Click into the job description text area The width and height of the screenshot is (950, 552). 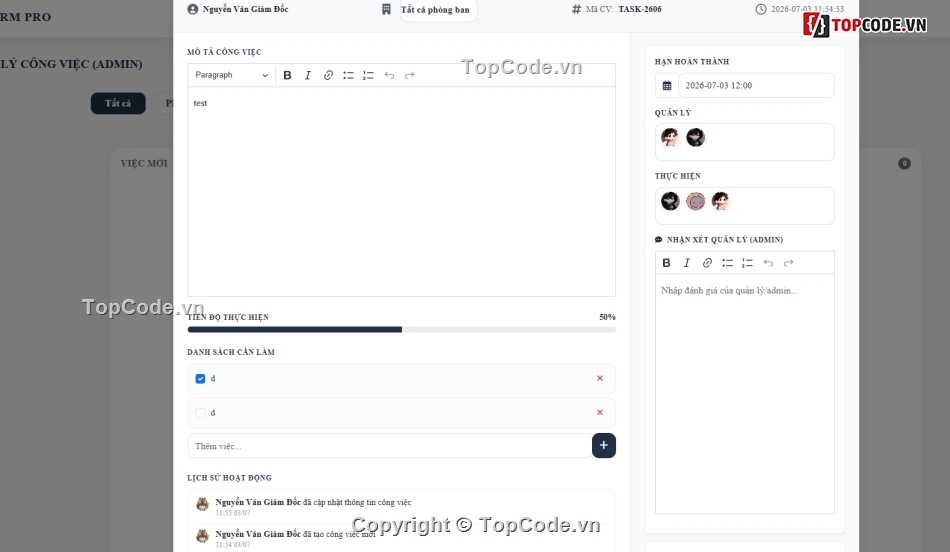pos(402,191)
